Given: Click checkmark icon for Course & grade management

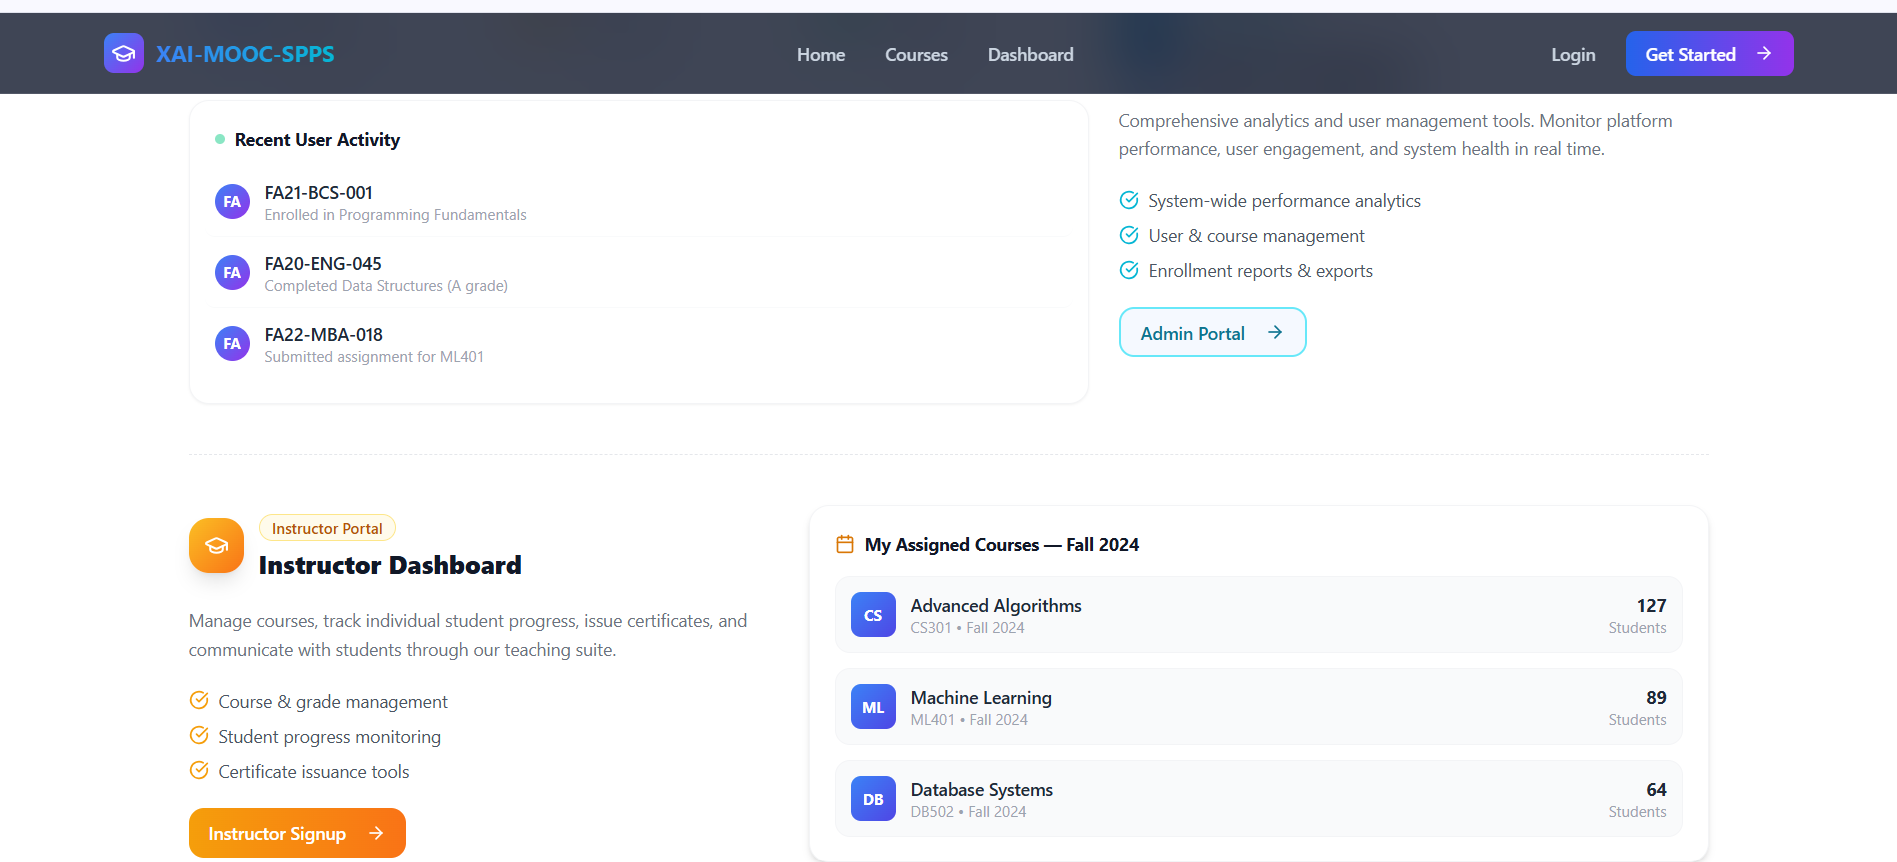Looking at the screenshot, I should (x=199, y=700).
